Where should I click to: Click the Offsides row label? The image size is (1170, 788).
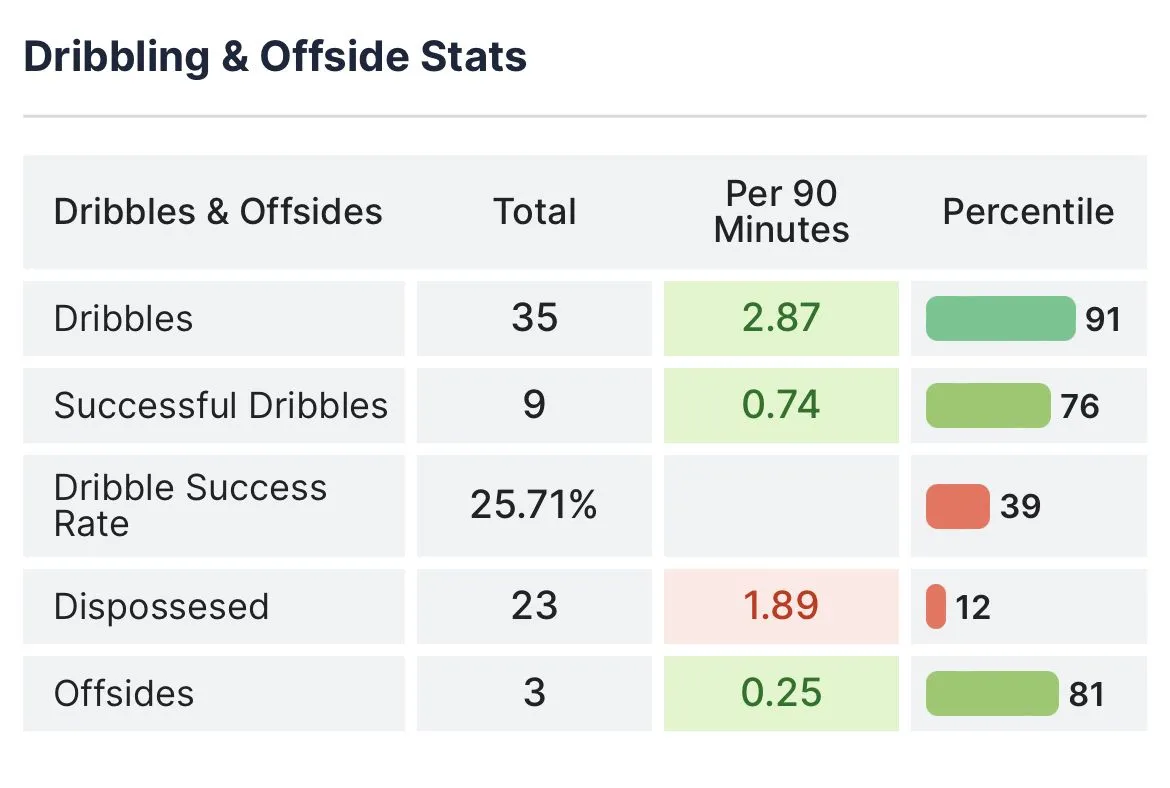click(124, 694)
